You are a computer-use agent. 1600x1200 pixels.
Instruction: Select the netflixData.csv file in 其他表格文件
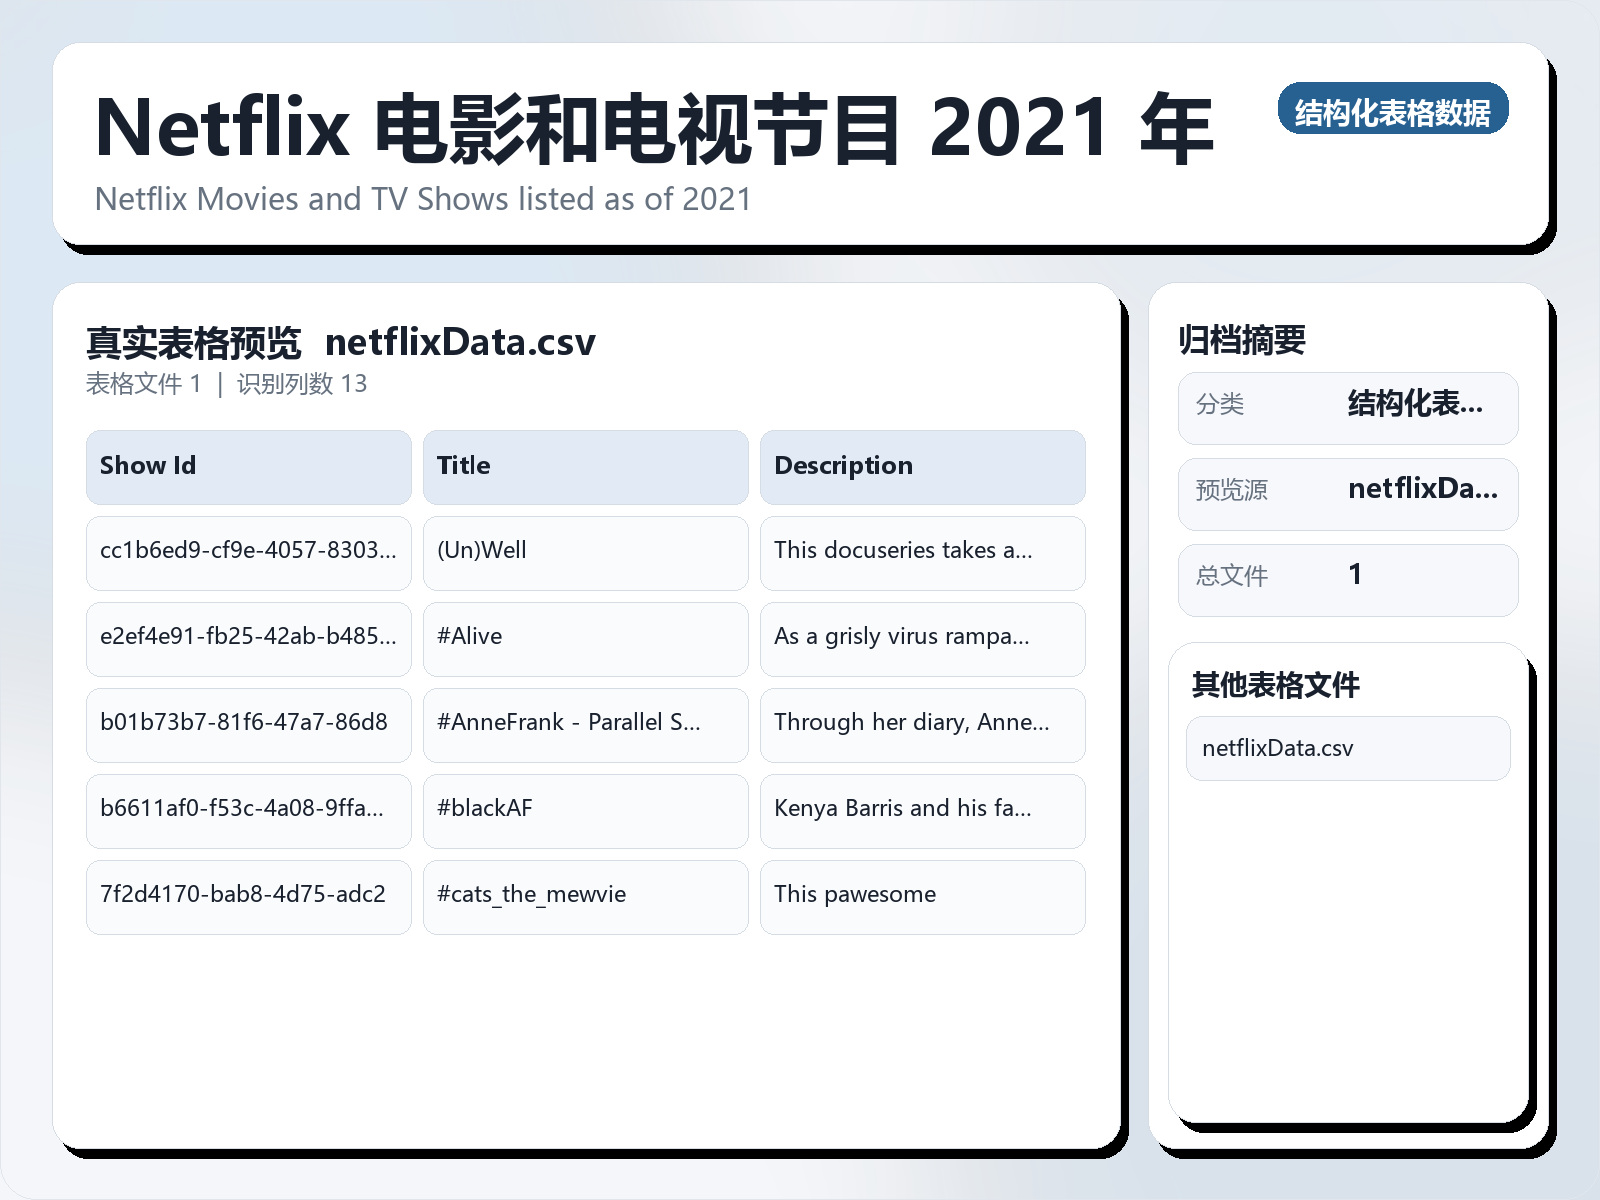click(1347, 747)
